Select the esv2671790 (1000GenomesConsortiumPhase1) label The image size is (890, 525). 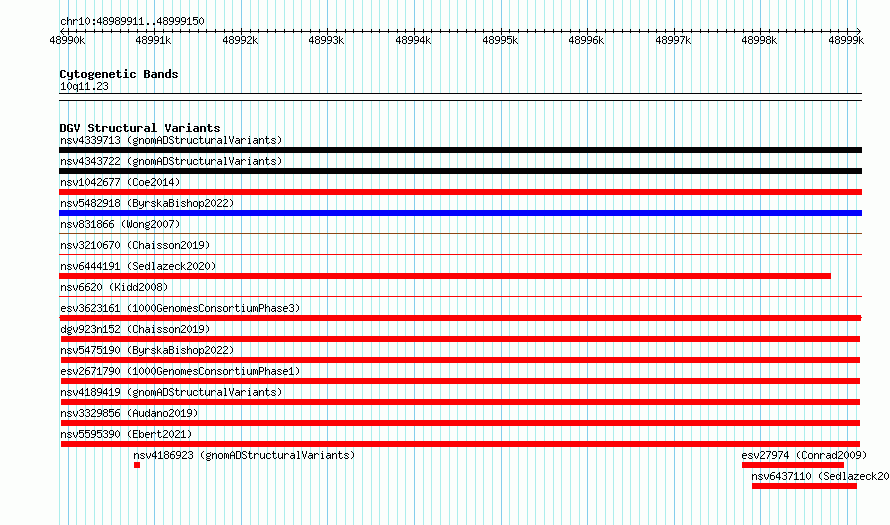coord(180,371)
